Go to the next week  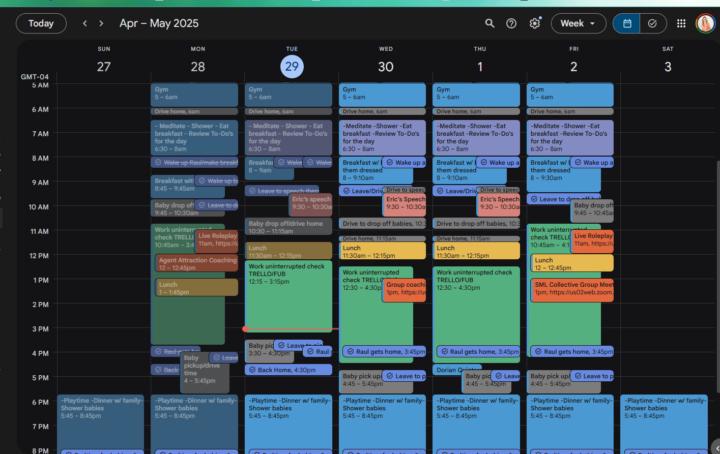click(101, 23)
